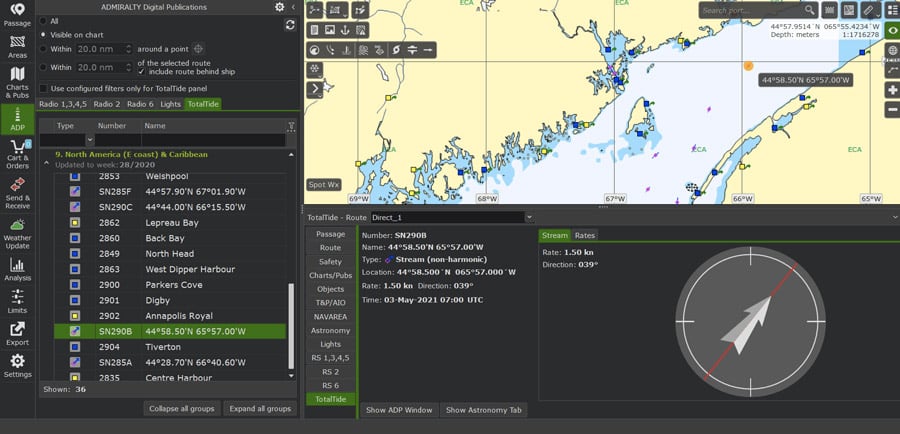Open the Type filter dropdown
Screen dimensions: 900x434
90,140
